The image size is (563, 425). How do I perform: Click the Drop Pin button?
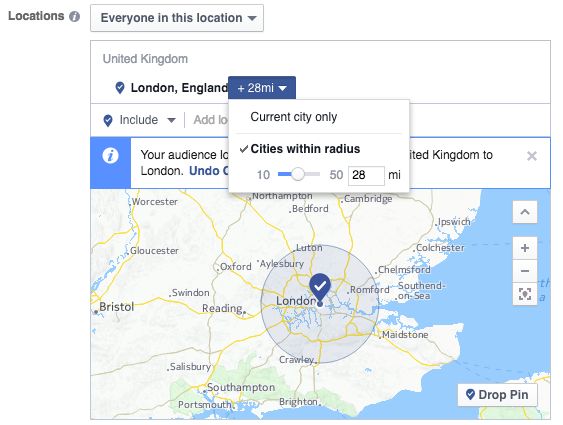[x=497, y=395]
